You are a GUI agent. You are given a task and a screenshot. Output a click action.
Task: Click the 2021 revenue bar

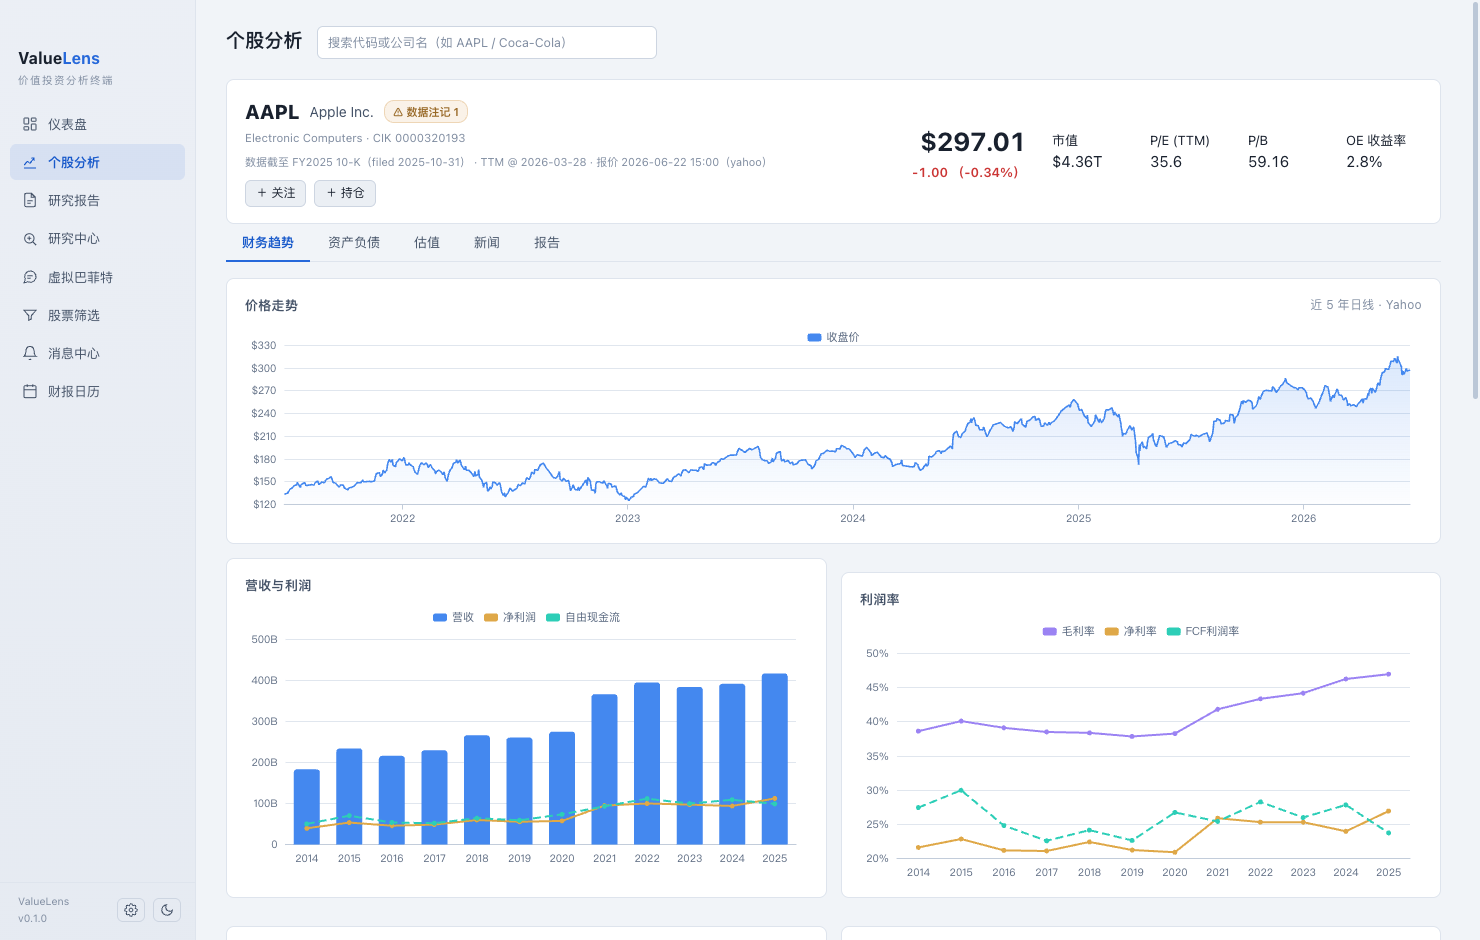click(605, 769)
